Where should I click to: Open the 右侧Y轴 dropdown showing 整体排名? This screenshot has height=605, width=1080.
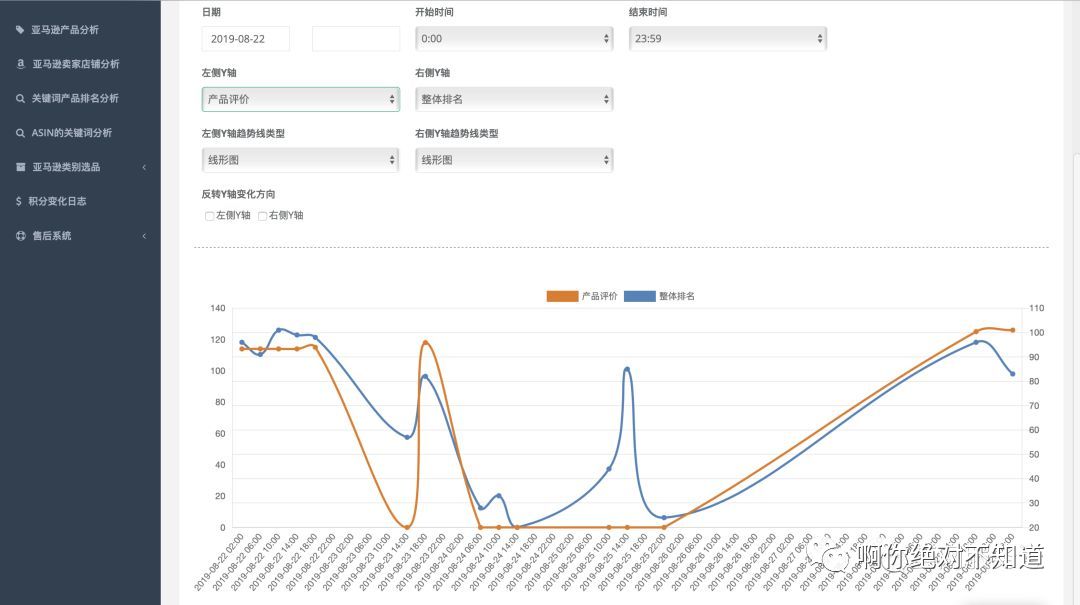(514, 99)
